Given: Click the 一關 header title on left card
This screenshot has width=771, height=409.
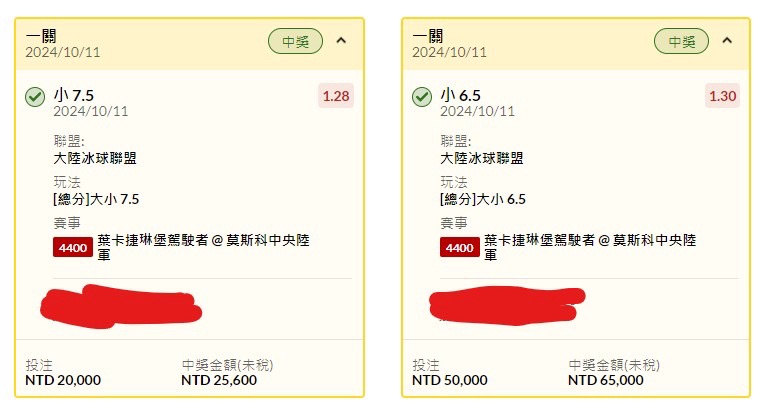Looking at the screenshot, I should 40,36.
